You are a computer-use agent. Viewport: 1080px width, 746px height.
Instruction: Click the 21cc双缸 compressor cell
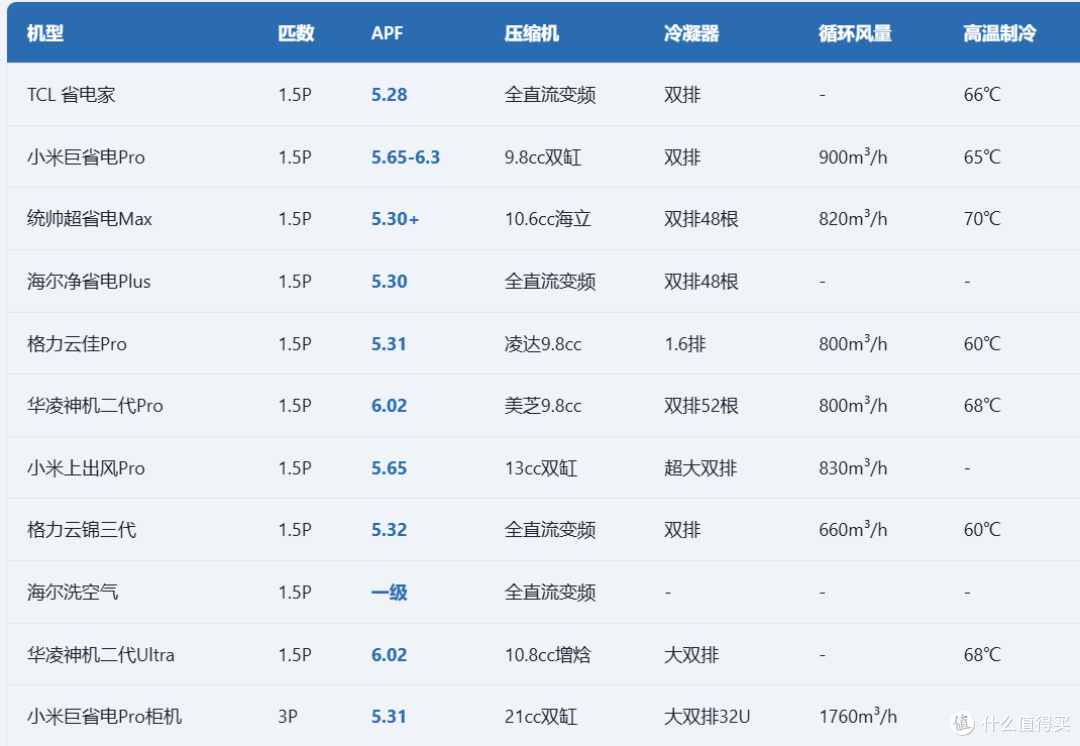pyautogui.click(x=541, y=716)
